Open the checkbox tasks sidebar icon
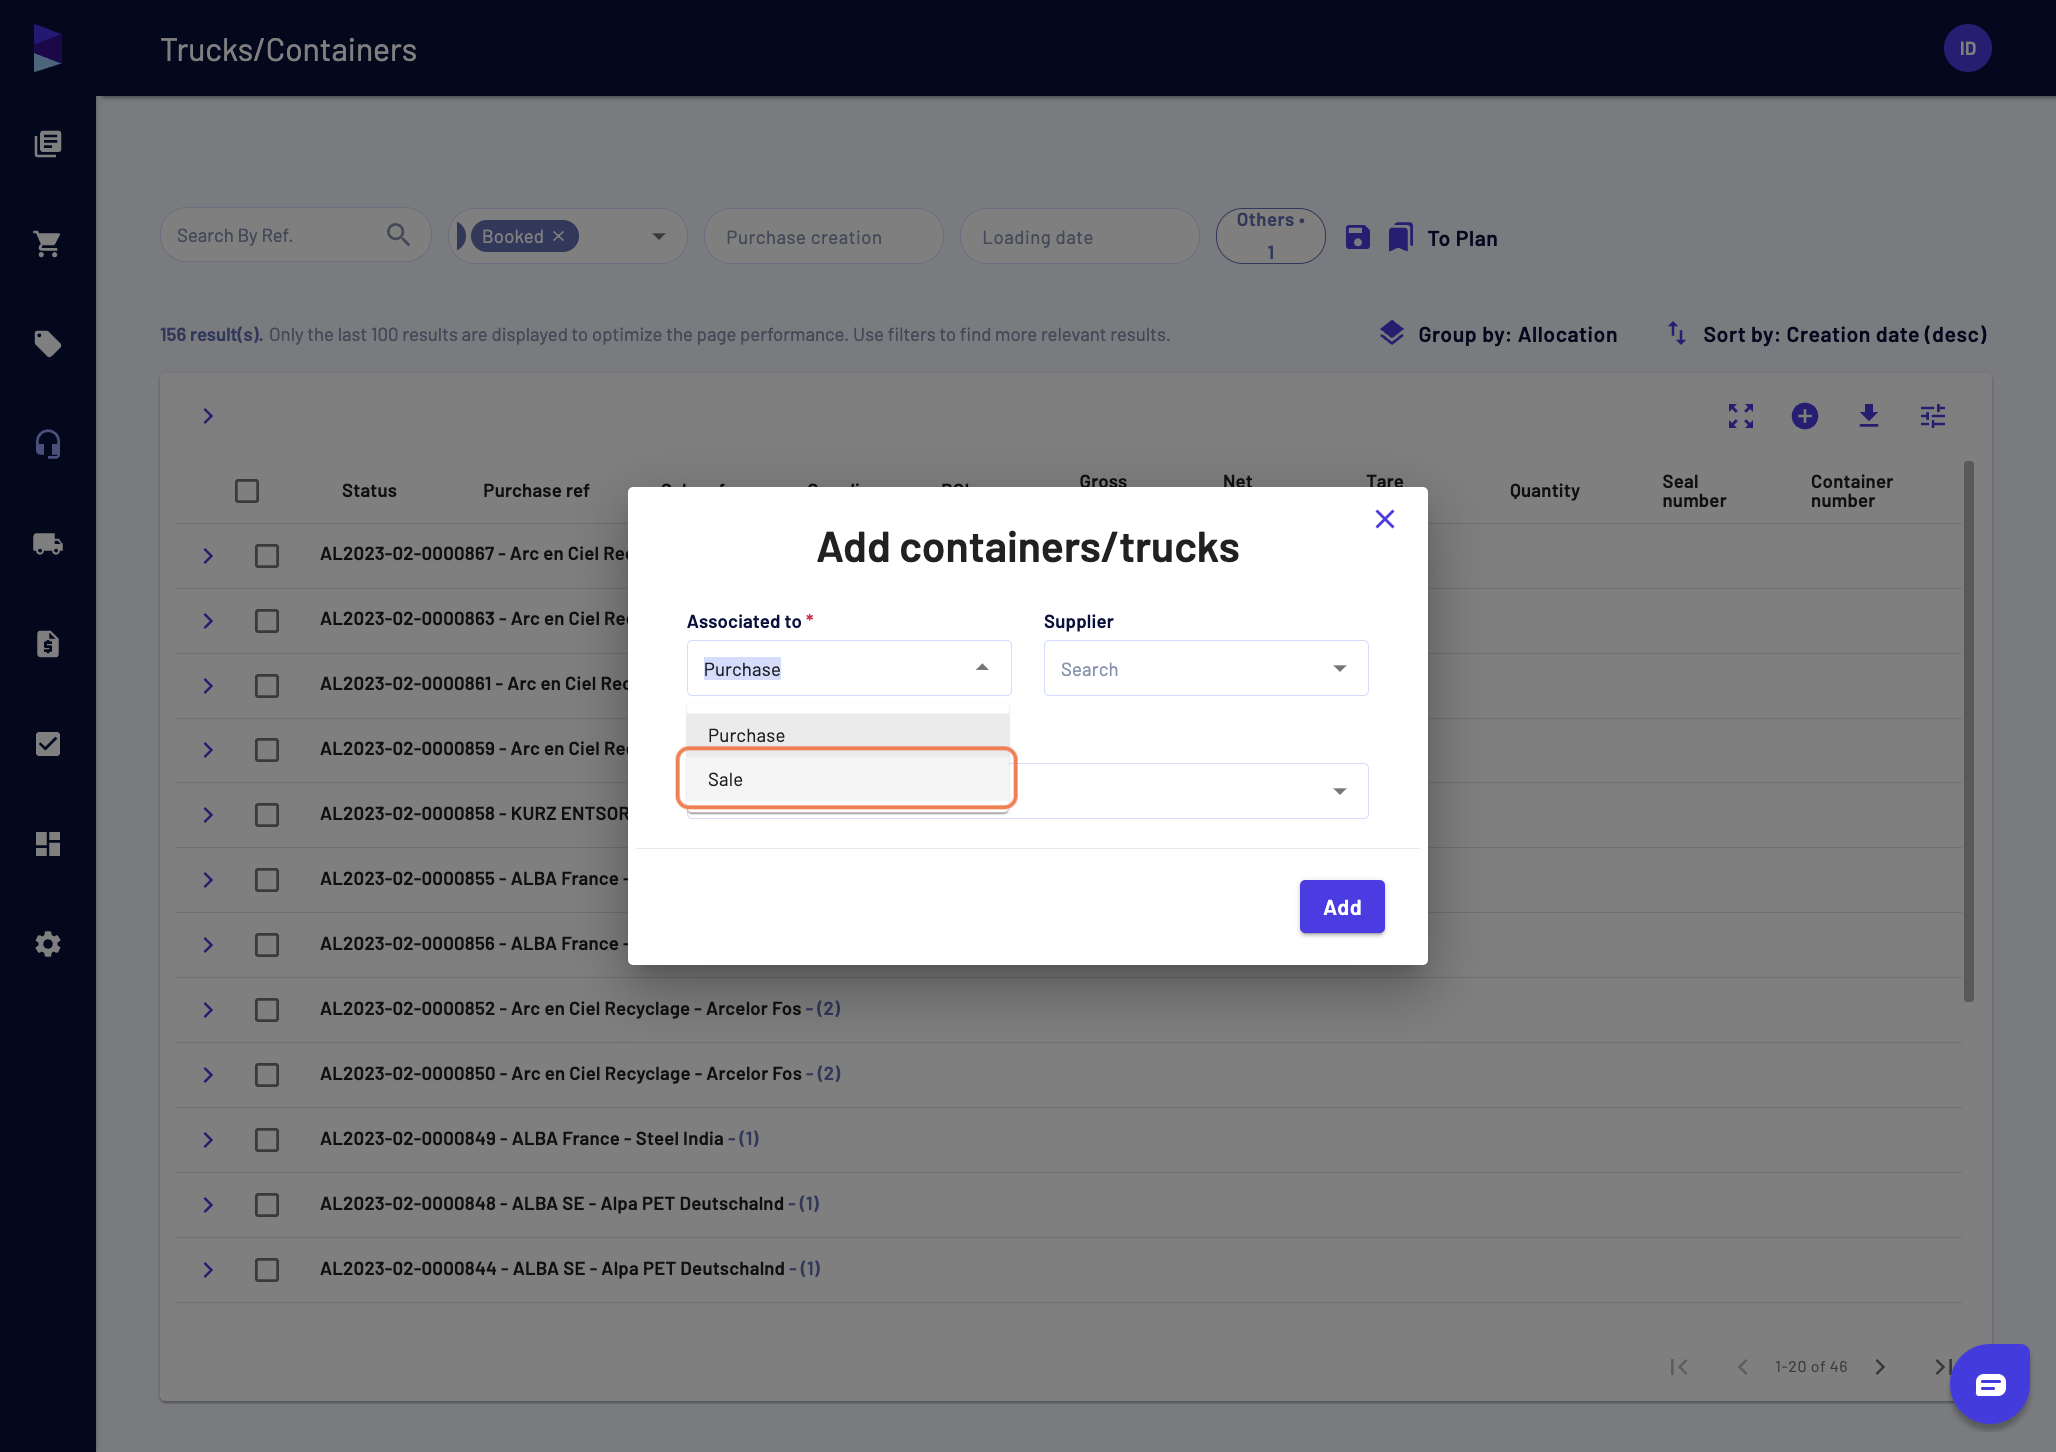The width and height of the screenshot is (2056, 1452). (47, 744)
